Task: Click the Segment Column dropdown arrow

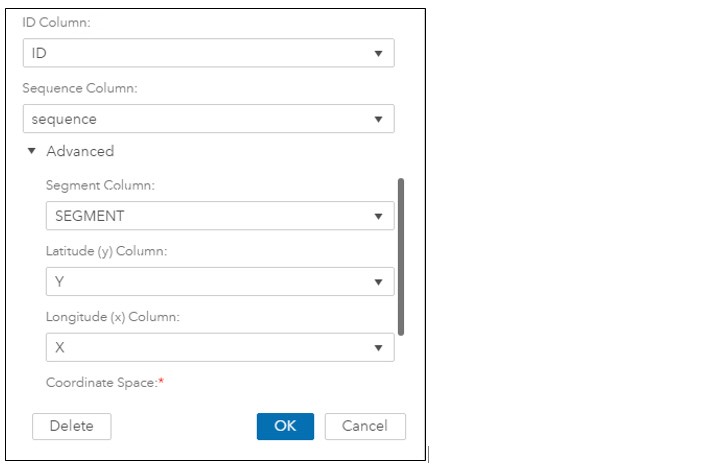Action: [x=378, y=216]
